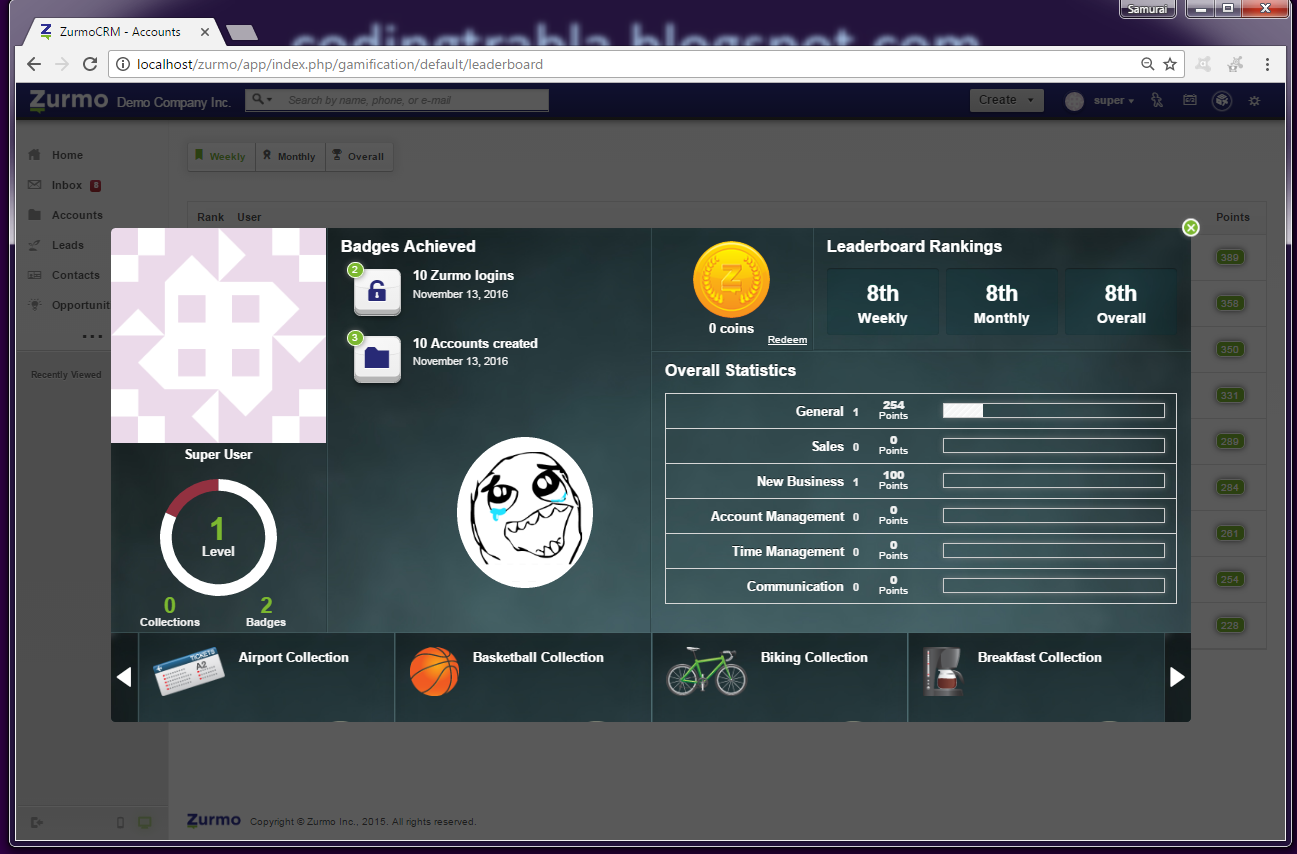Image resolution: width=1297 pixels, height=854 pixels.
Task: Show previous collections with left arrow
Action: point(124,677)
